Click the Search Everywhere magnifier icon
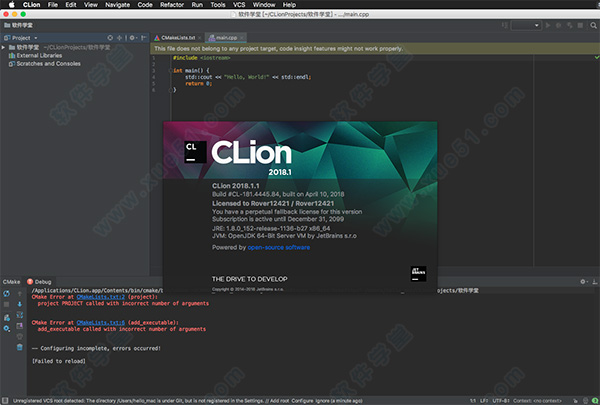This screenshot has width=600, height=405. point(593,25)
